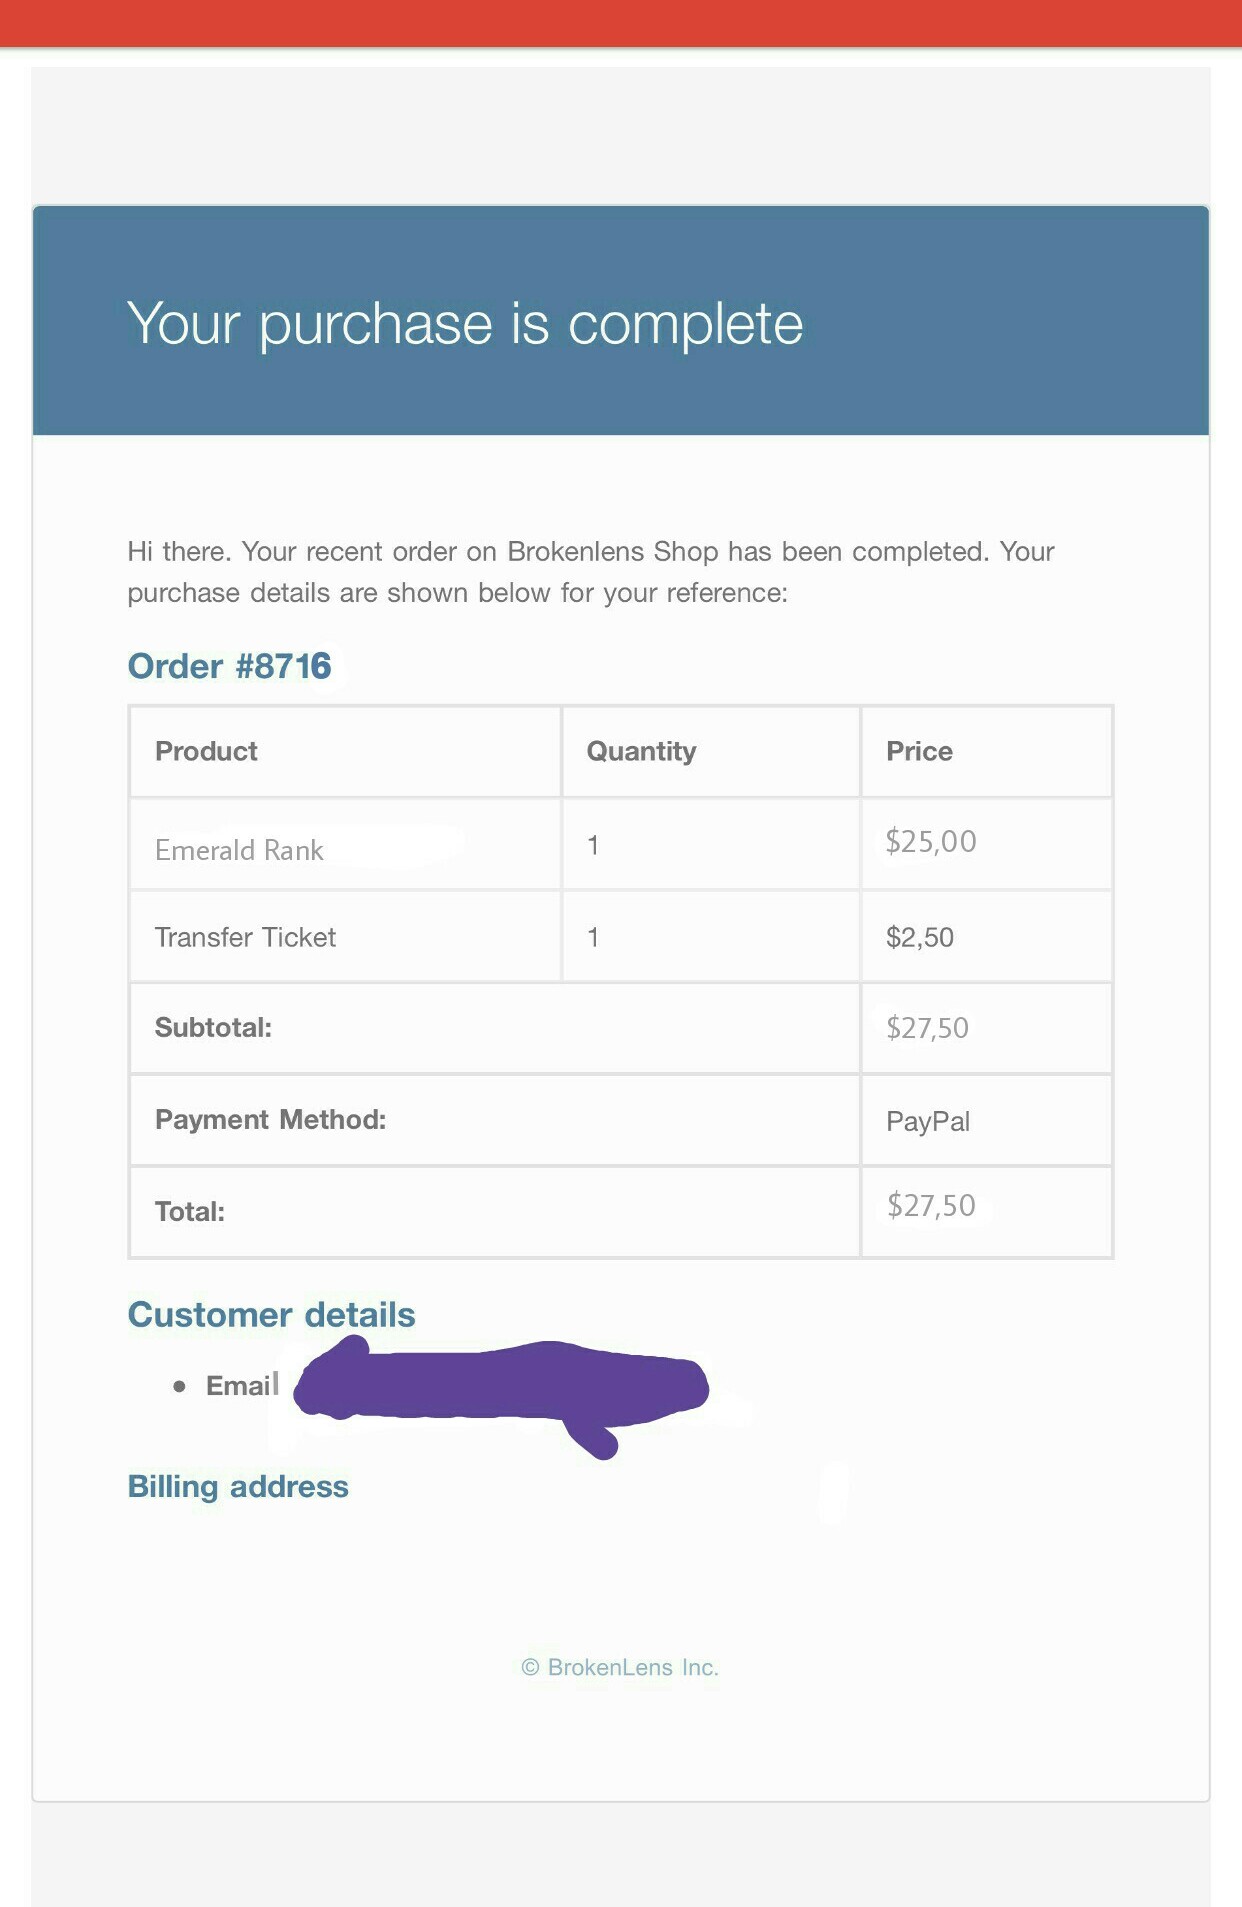Click the PayPal payment method value
The image size is (1242, 1907).
click(x=928, y=1122)
